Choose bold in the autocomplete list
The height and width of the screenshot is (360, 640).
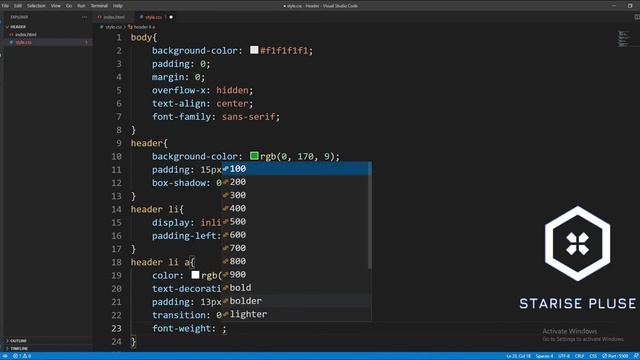(296, 288)
